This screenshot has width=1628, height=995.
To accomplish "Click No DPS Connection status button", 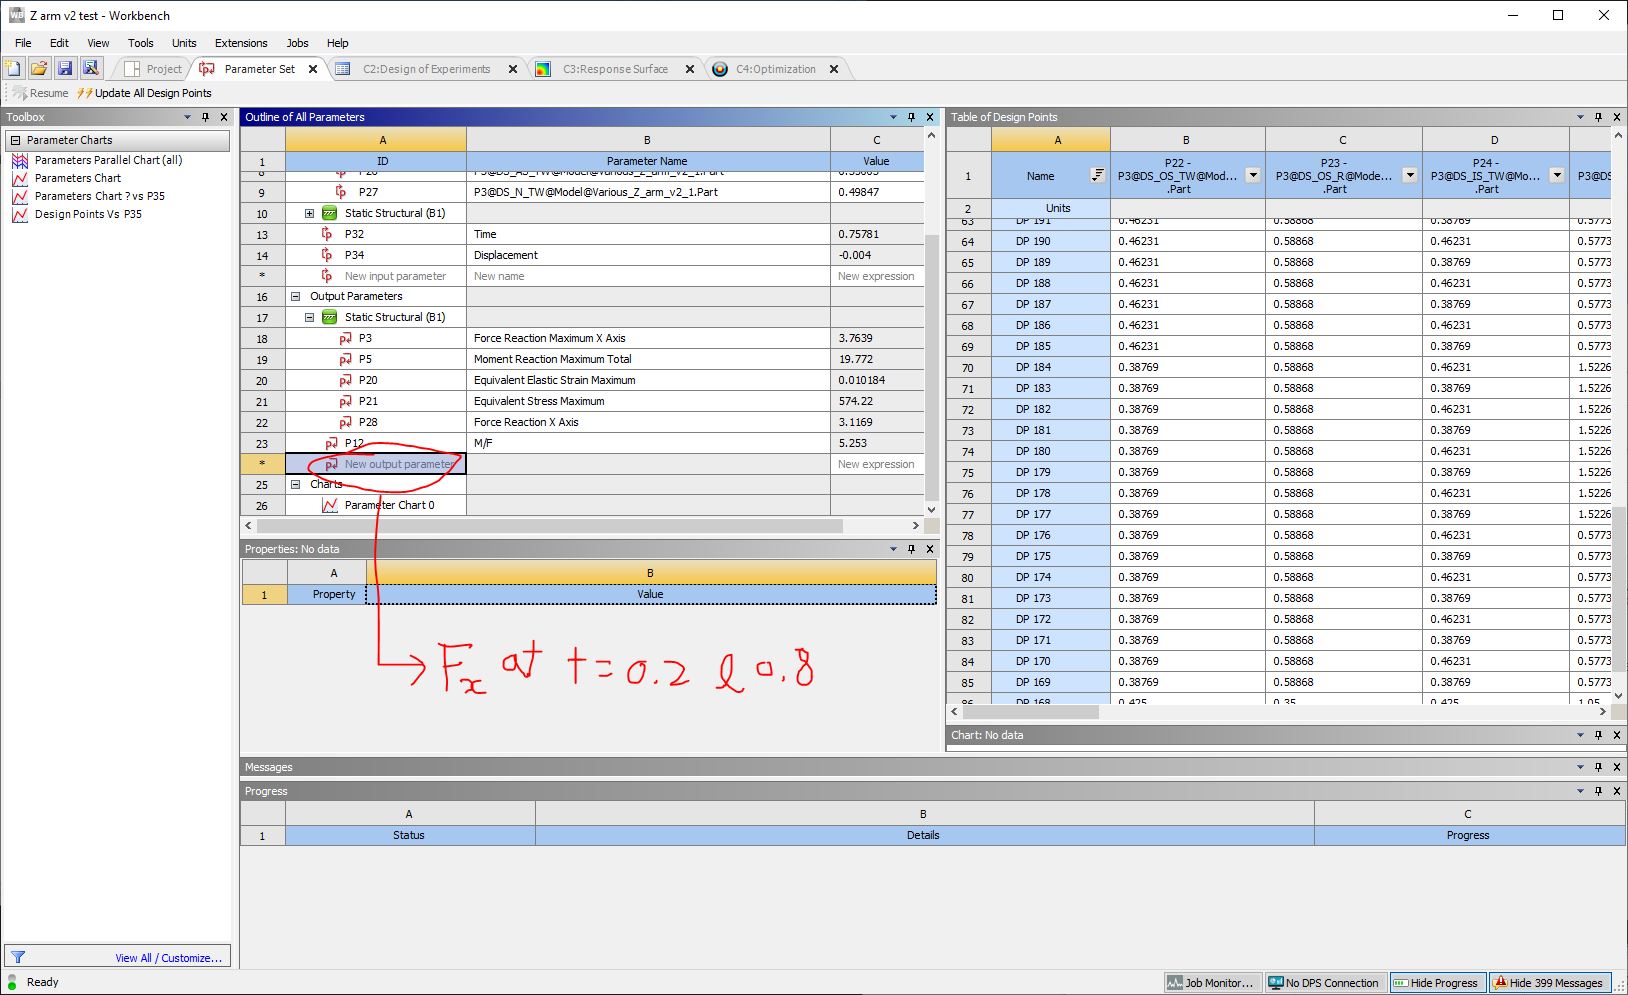I will coord(1324,983).
